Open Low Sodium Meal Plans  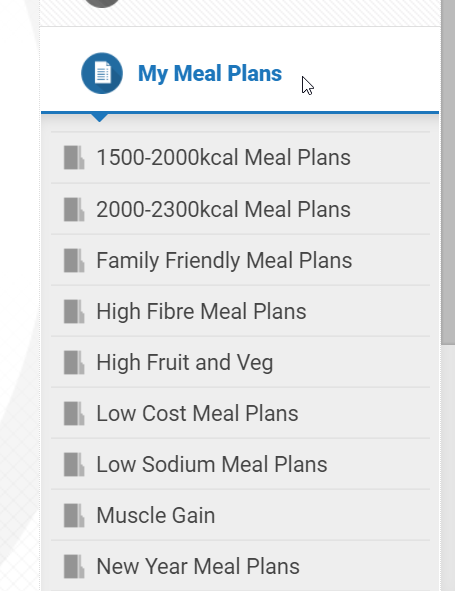(241, 464)
